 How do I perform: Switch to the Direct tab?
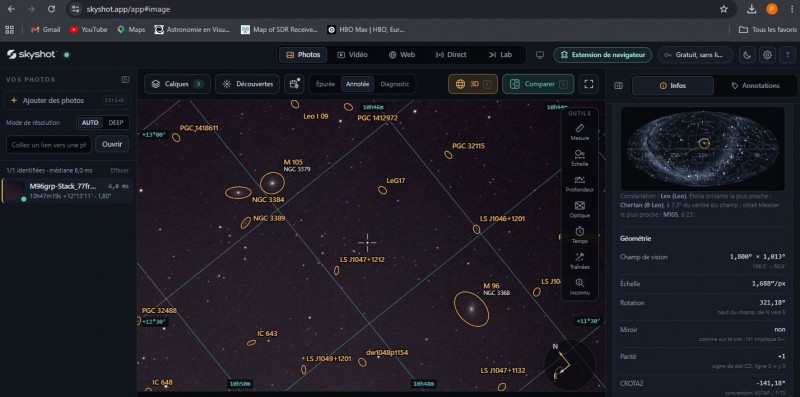(x=451, y=55)
